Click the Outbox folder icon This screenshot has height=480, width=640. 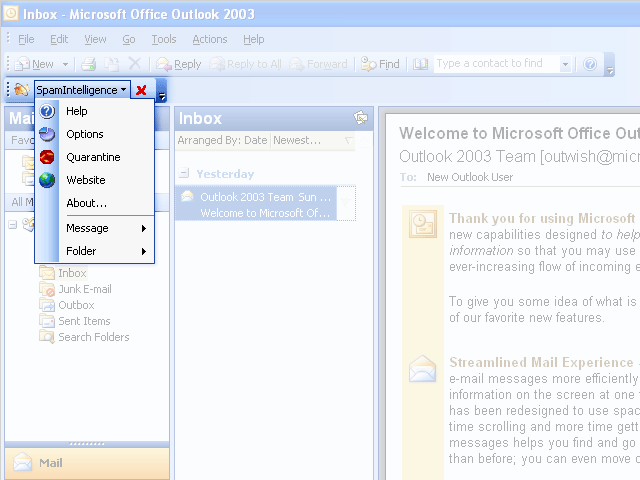click(x=47, y=305)
